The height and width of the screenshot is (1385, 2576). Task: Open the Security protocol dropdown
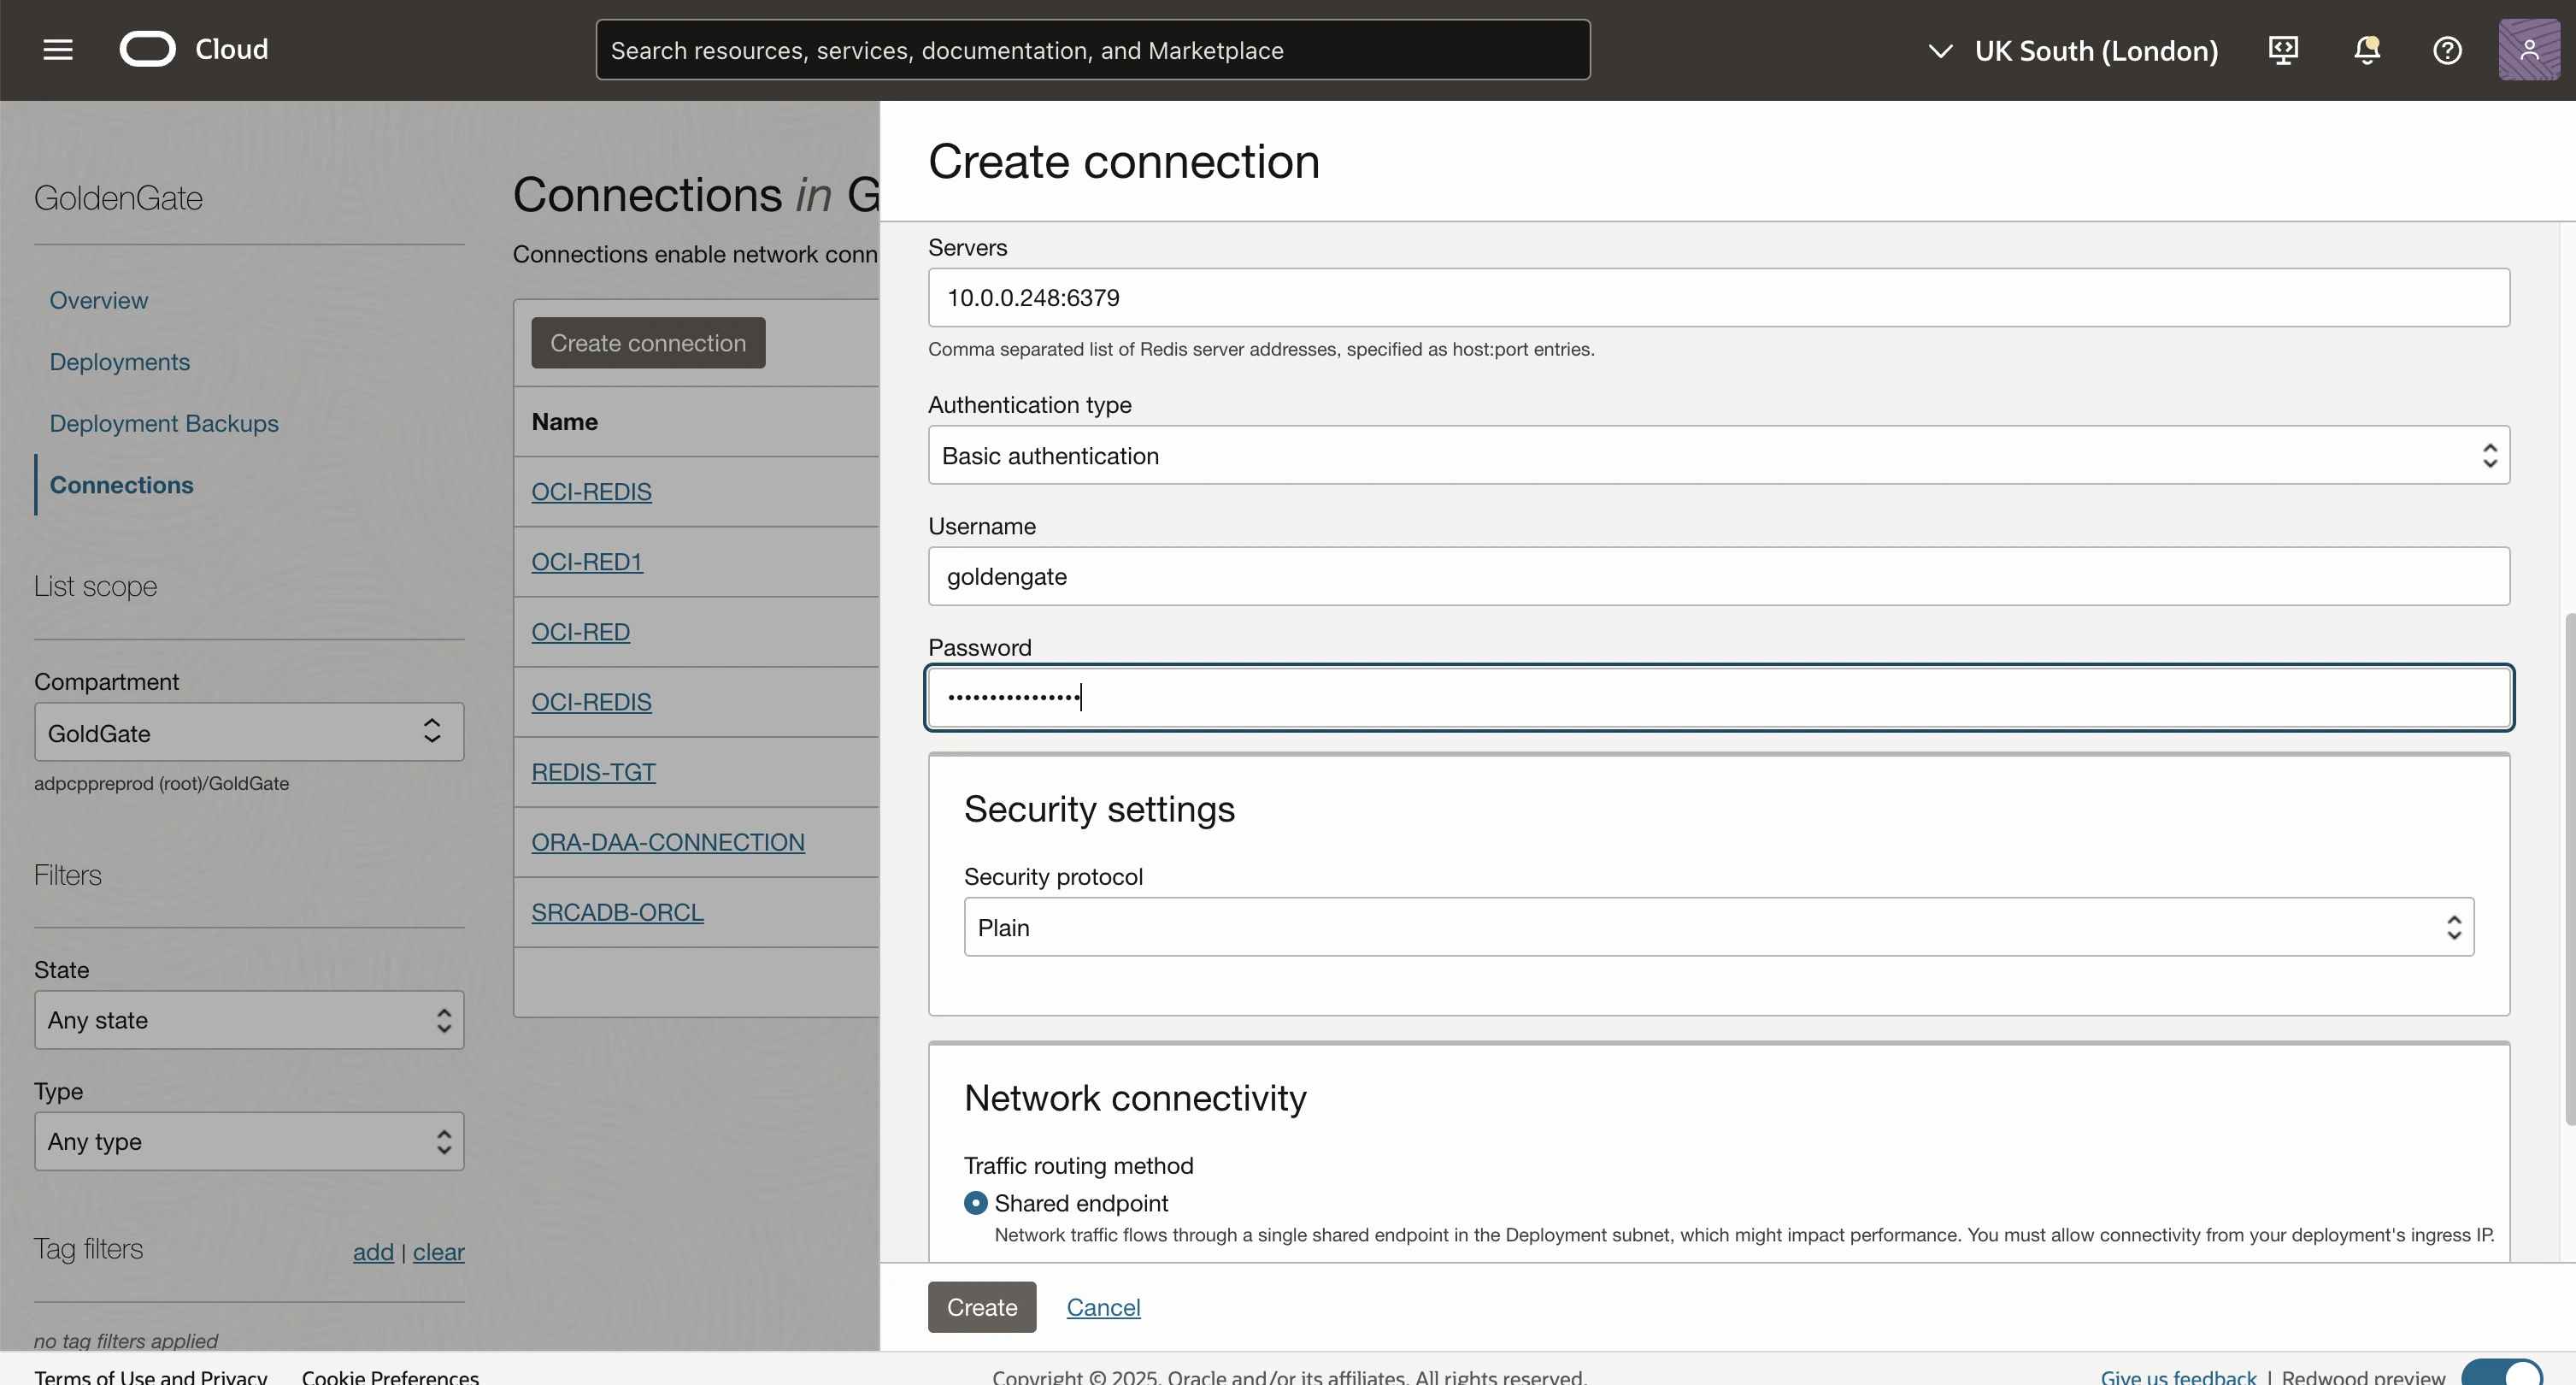point(1718,927)
